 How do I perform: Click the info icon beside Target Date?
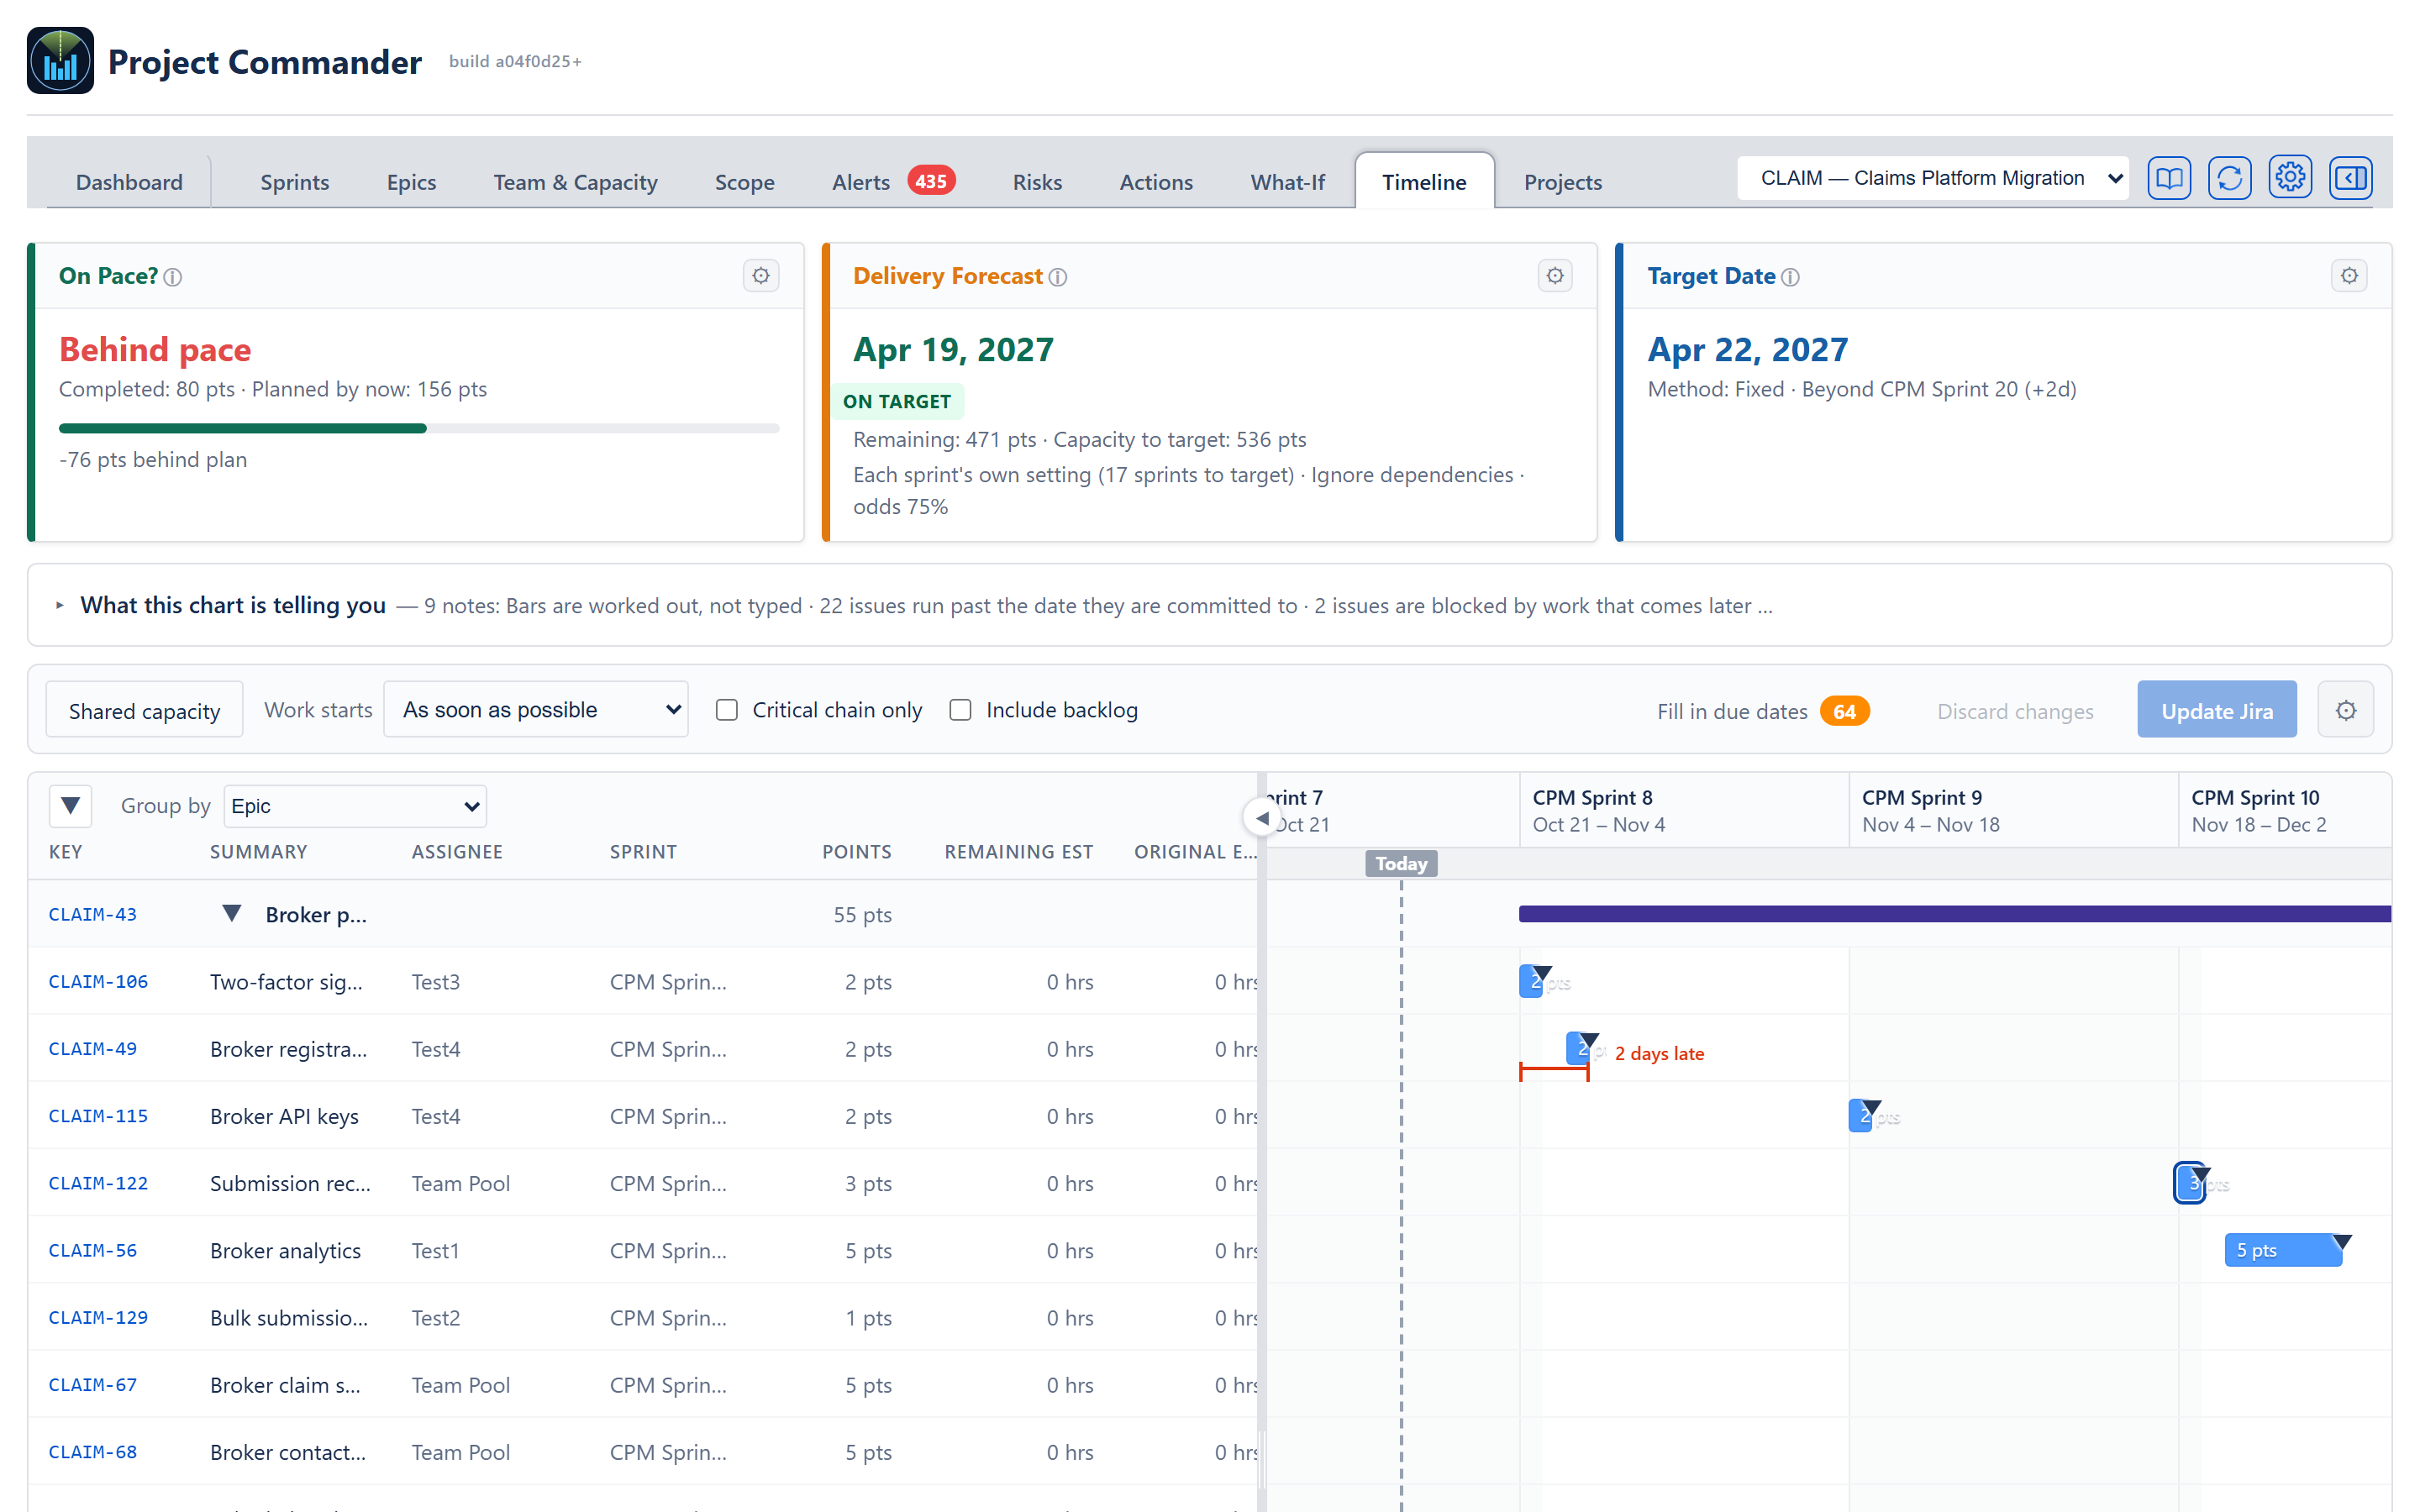pos(1791,277)
